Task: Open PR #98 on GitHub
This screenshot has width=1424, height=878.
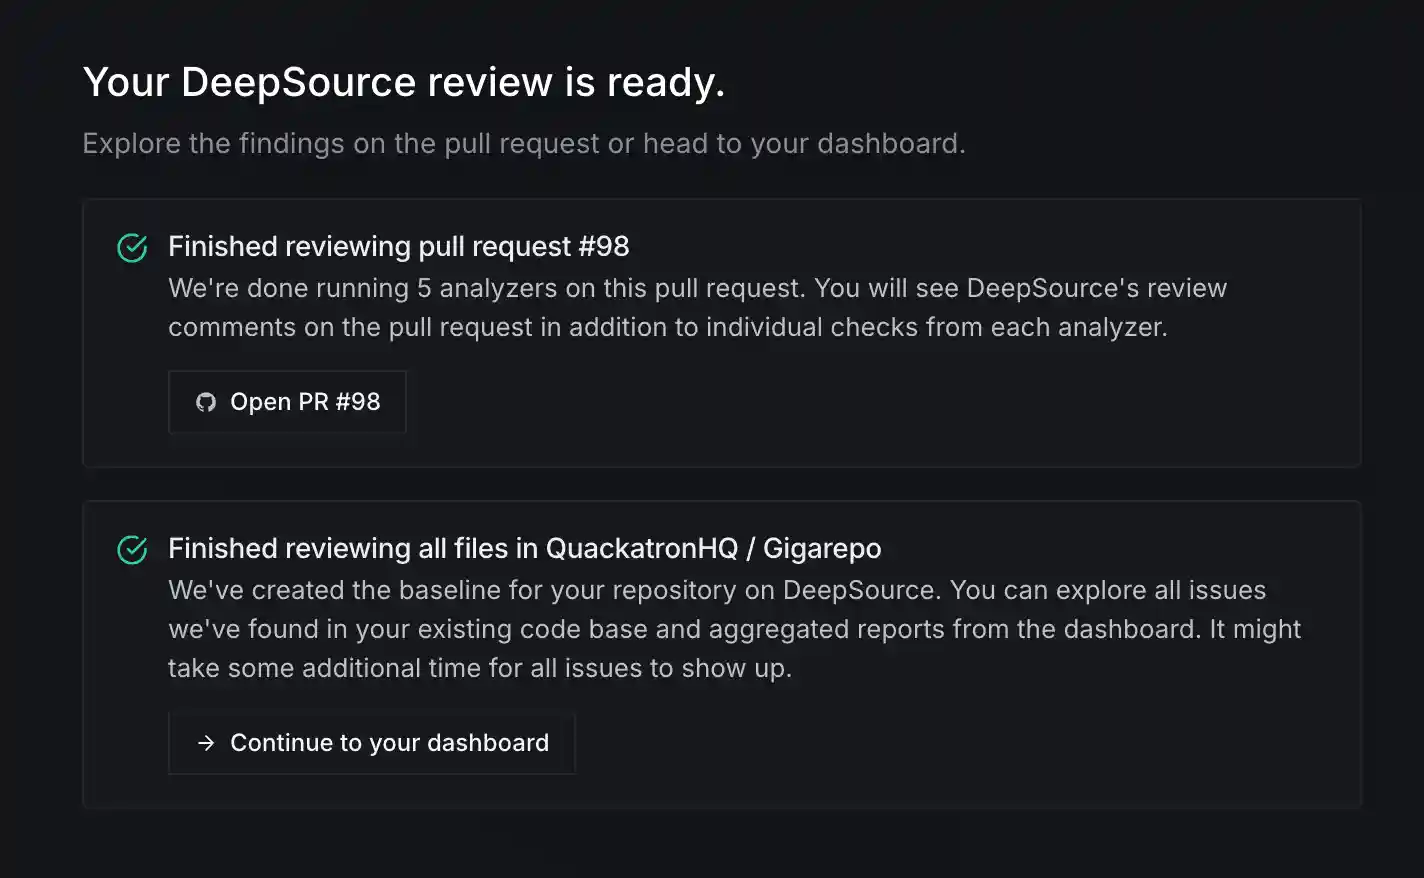Action: (287, 402)
